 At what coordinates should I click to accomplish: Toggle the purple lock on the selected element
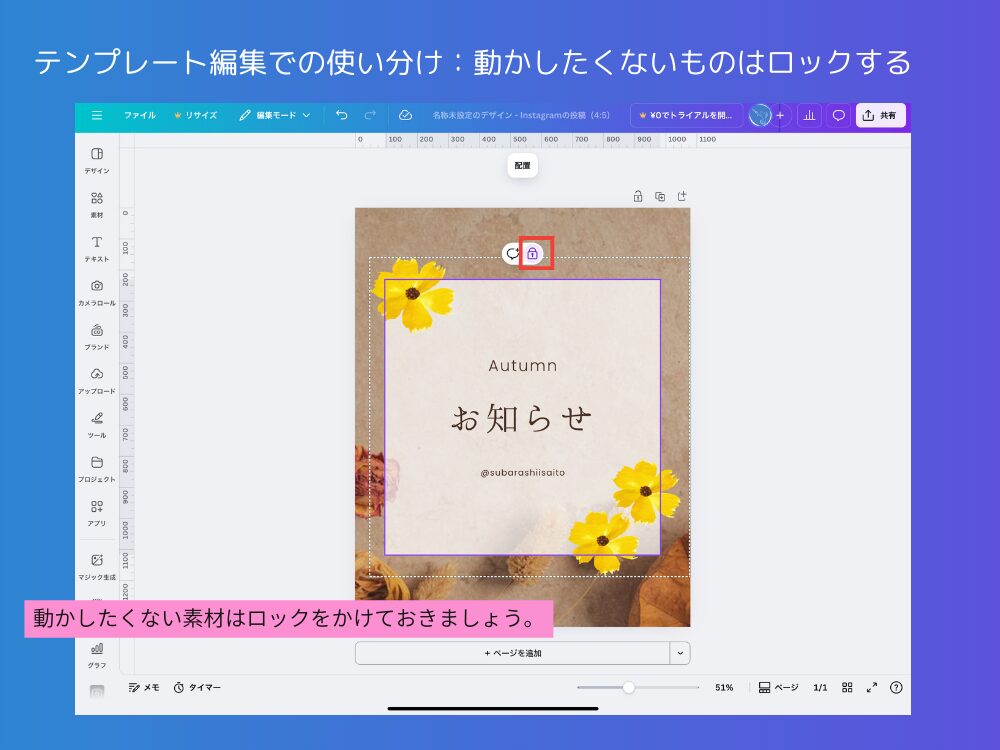pyautogui.click(x=534, y=253)
